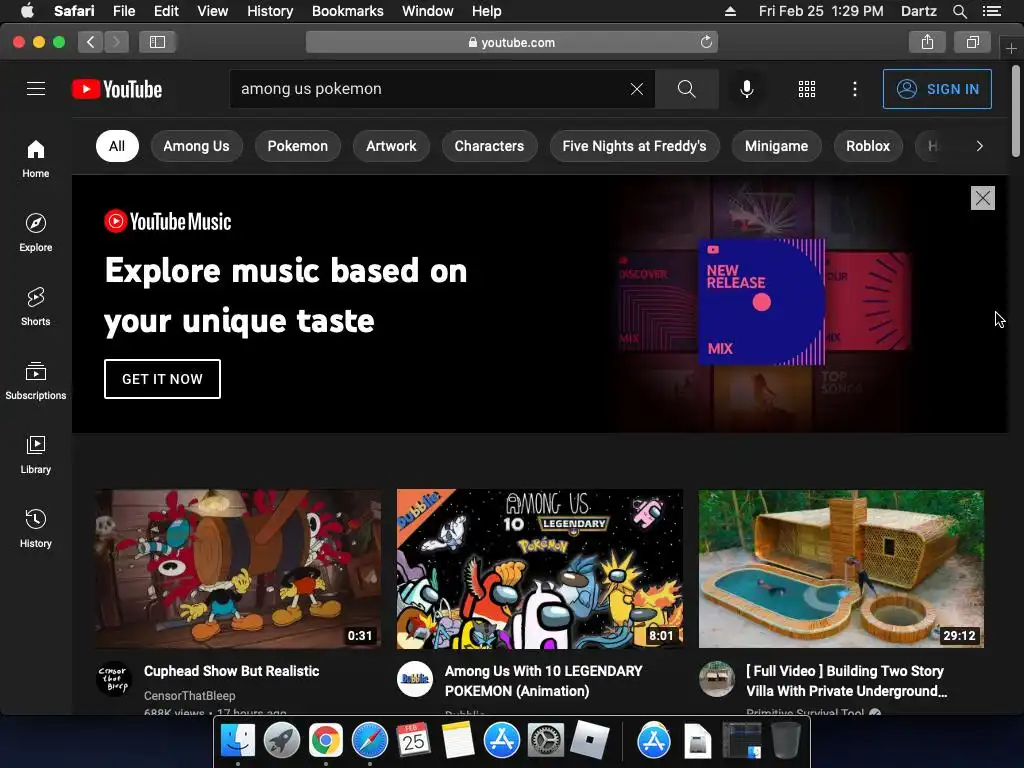This screenshot has height=768, width=1024.
Task: Toggle the Safari sidebar button
Action: 157,42
